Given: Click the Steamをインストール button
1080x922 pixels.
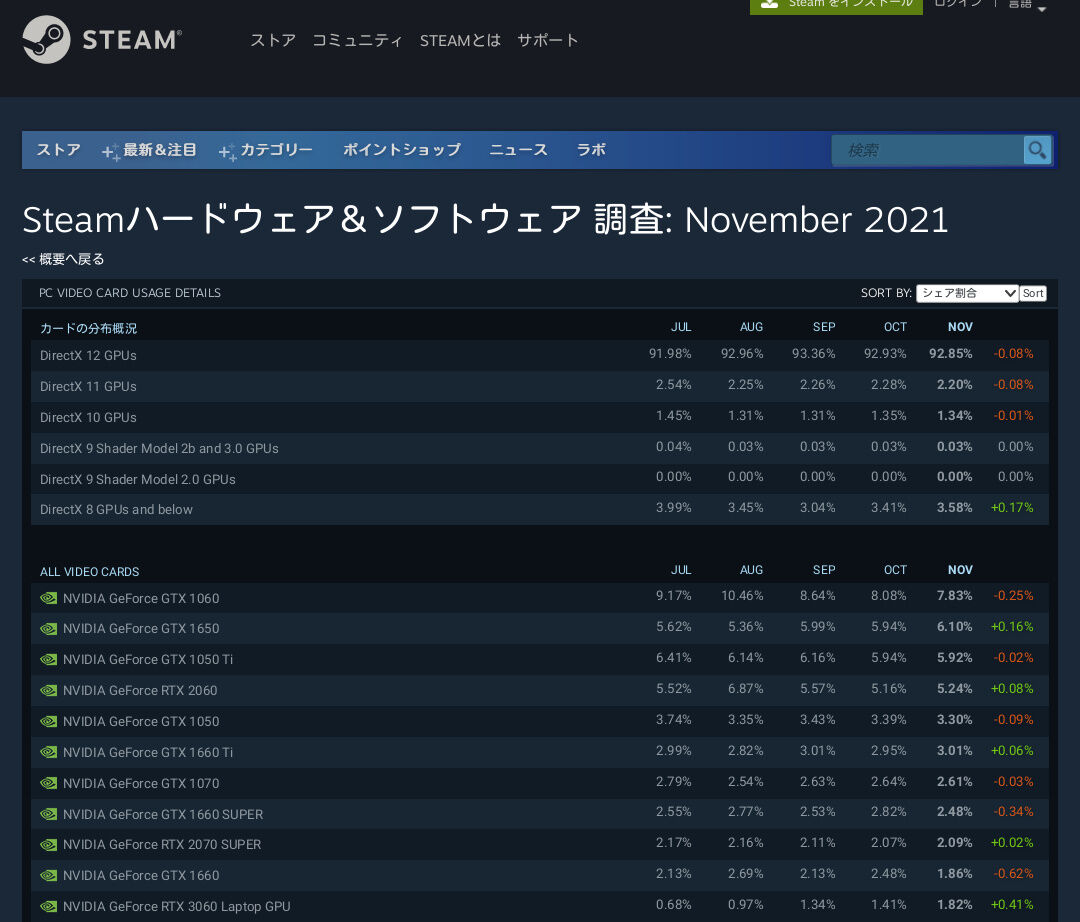Looking at the screenshot, I should click(x=836, y=6).
